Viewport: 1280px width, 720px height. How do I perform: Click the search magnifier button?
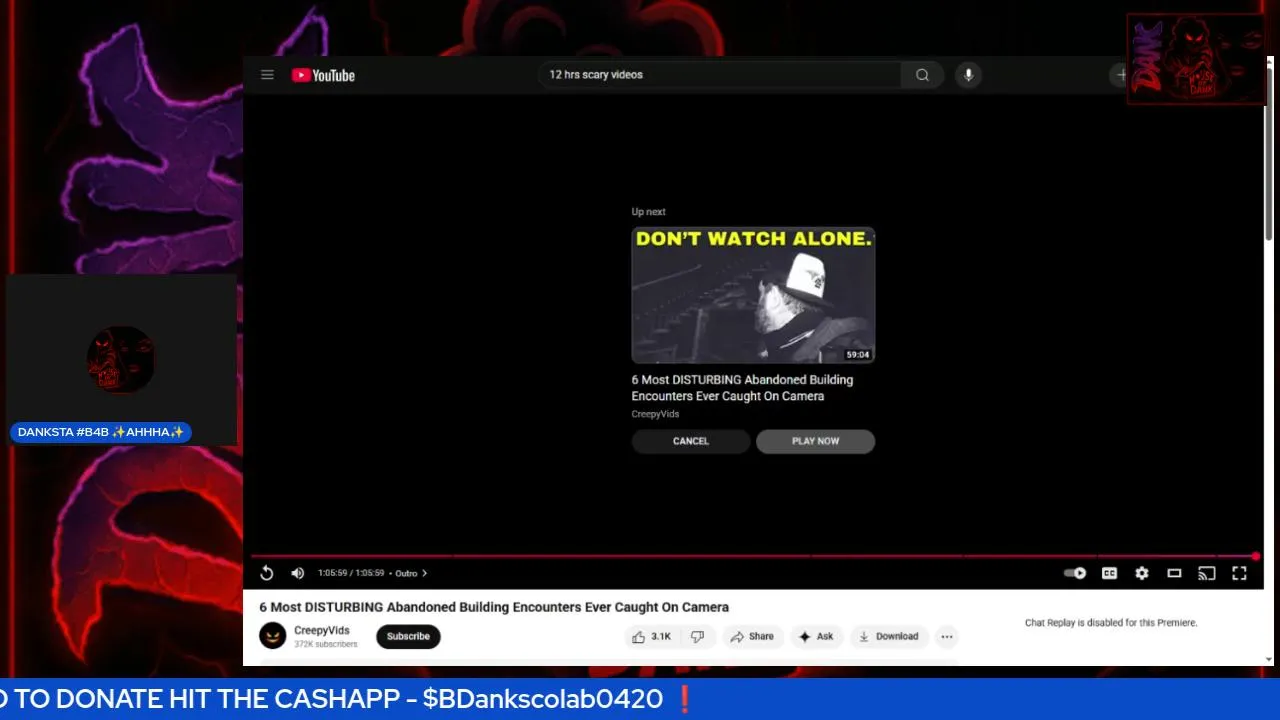tap(922, 75)
